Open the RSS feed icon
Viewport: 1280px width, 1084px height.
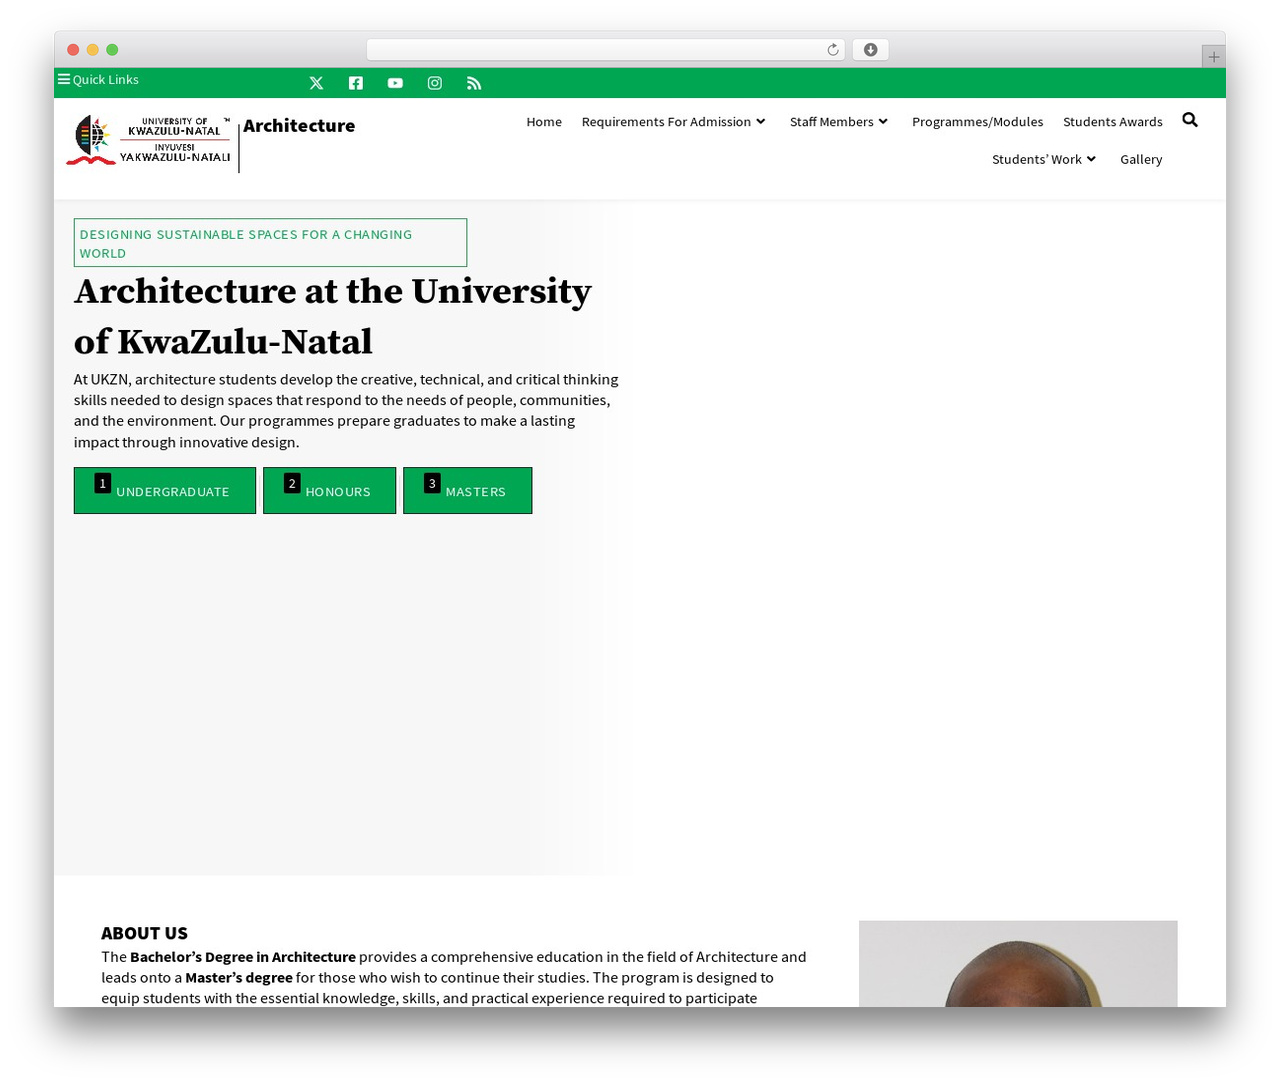(474, 83)
